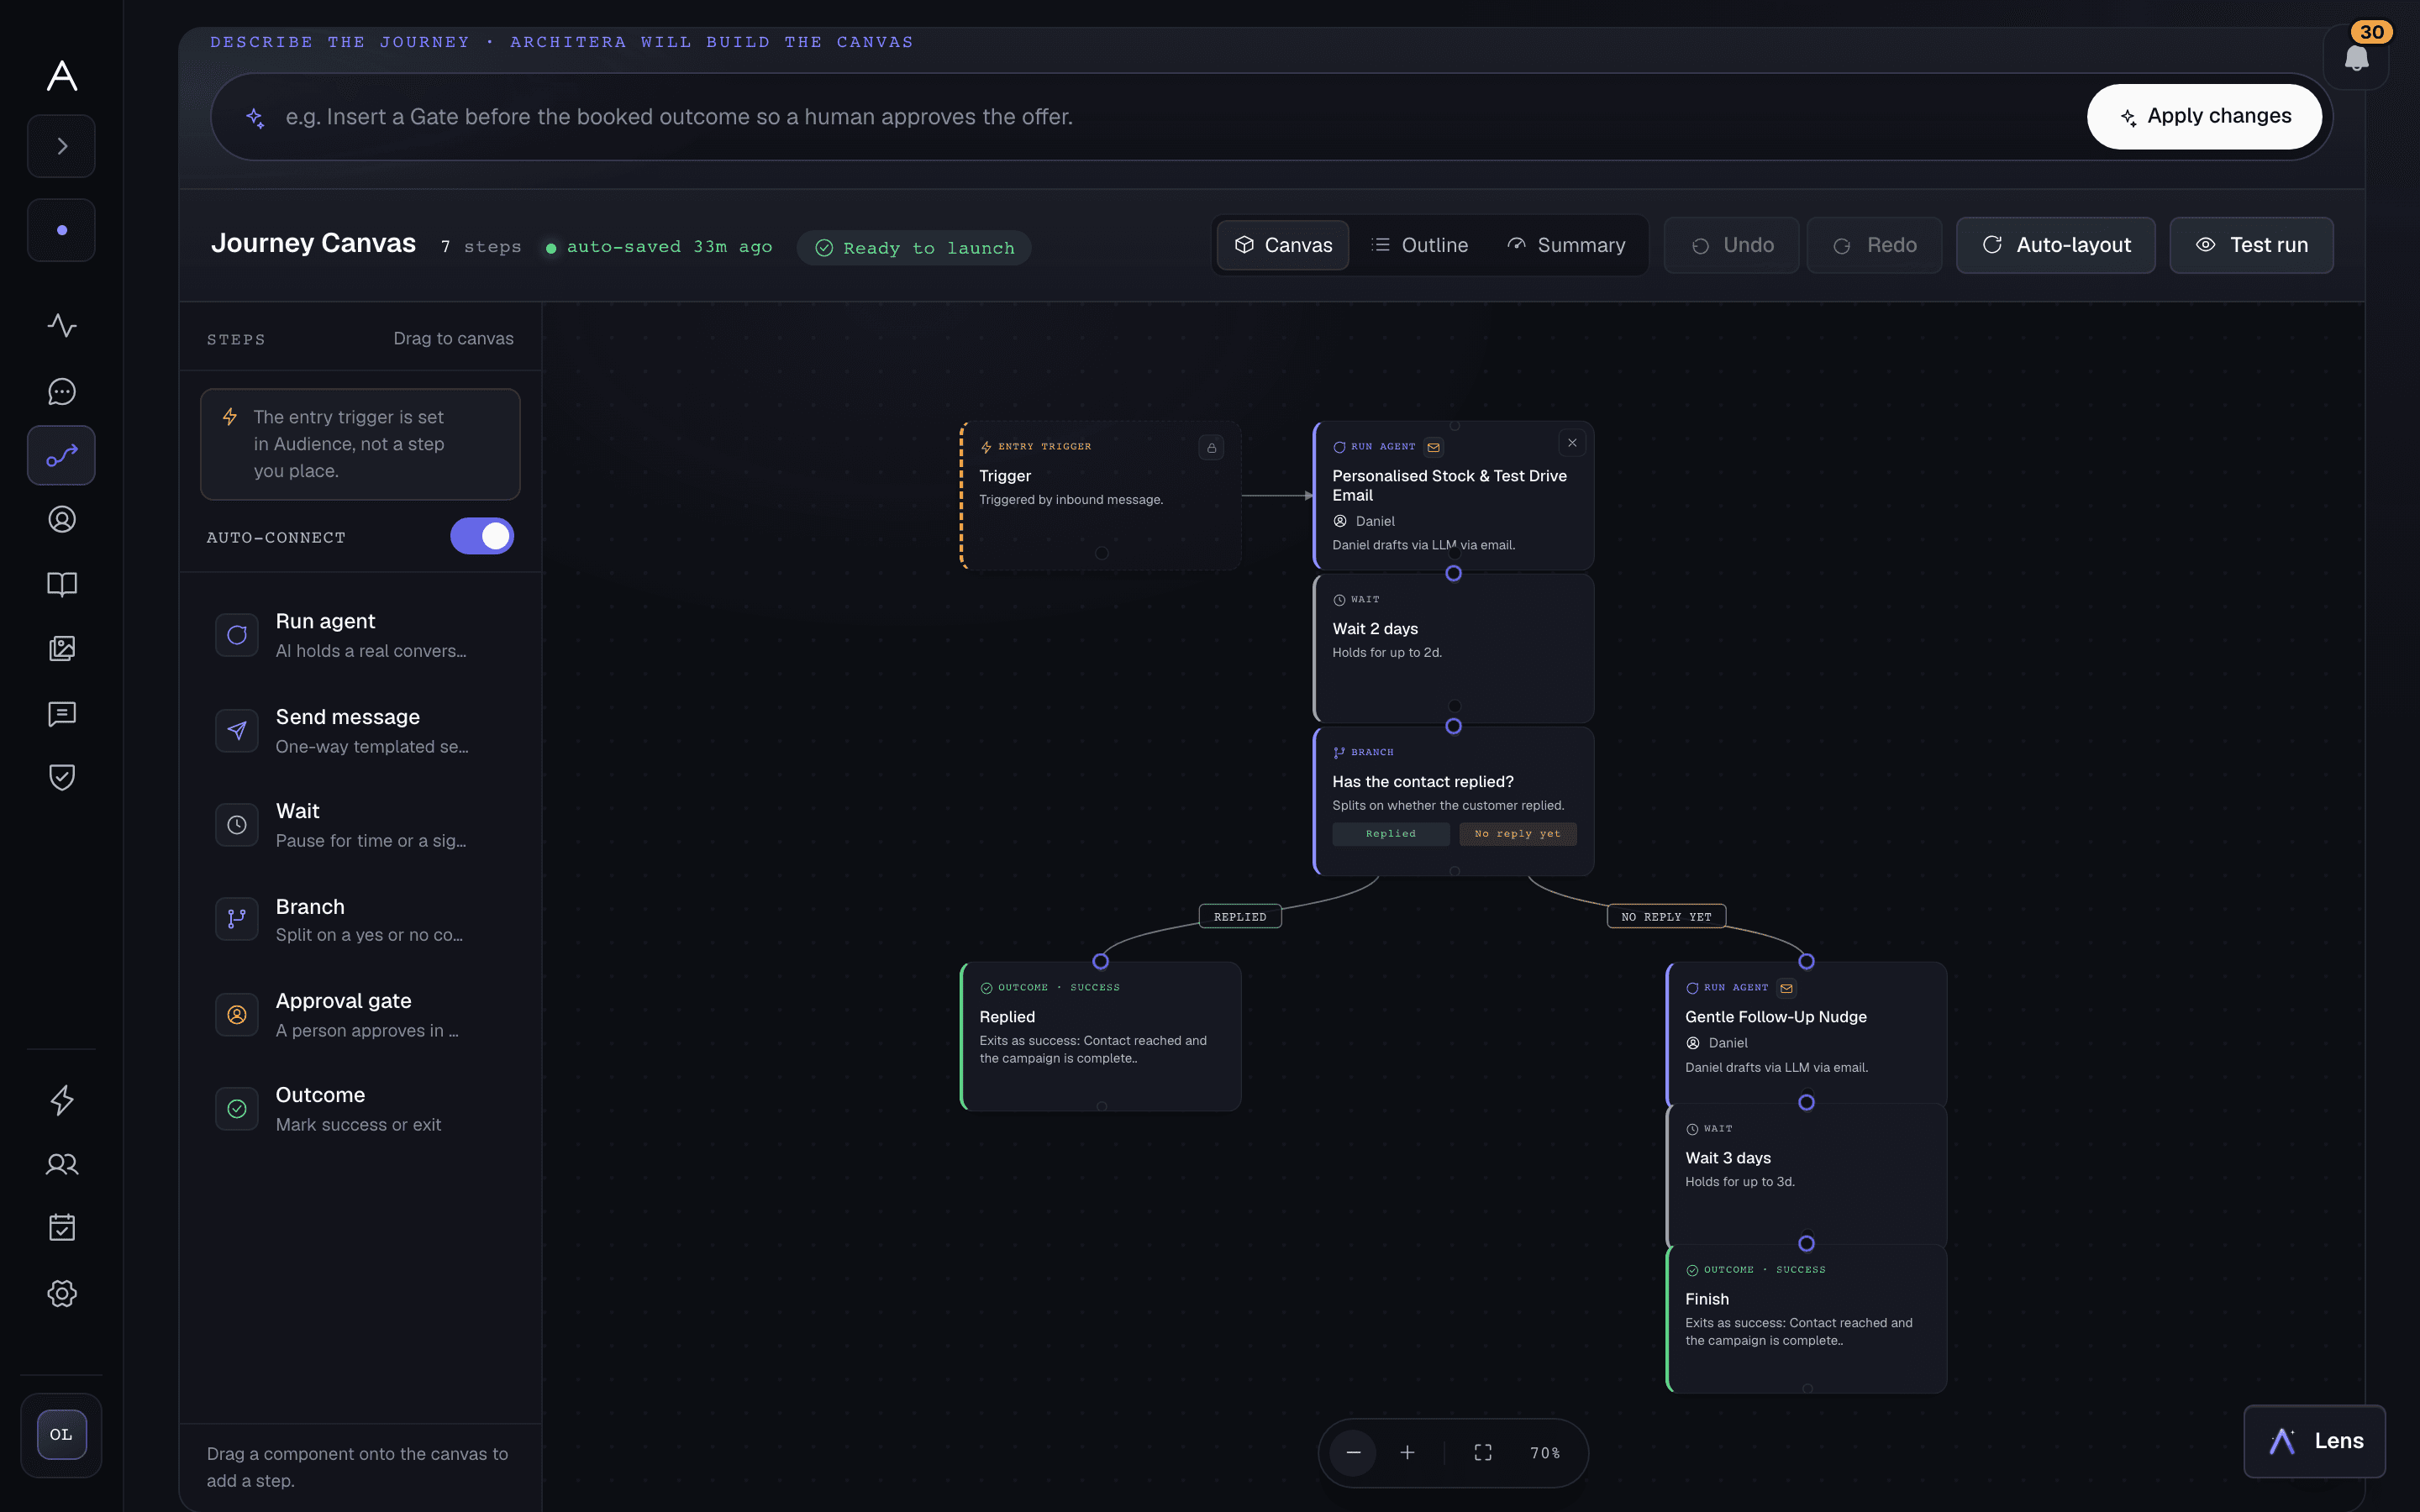Select the Wait step component
The image size is (2420, 1512).
click(x=361, y=825)
